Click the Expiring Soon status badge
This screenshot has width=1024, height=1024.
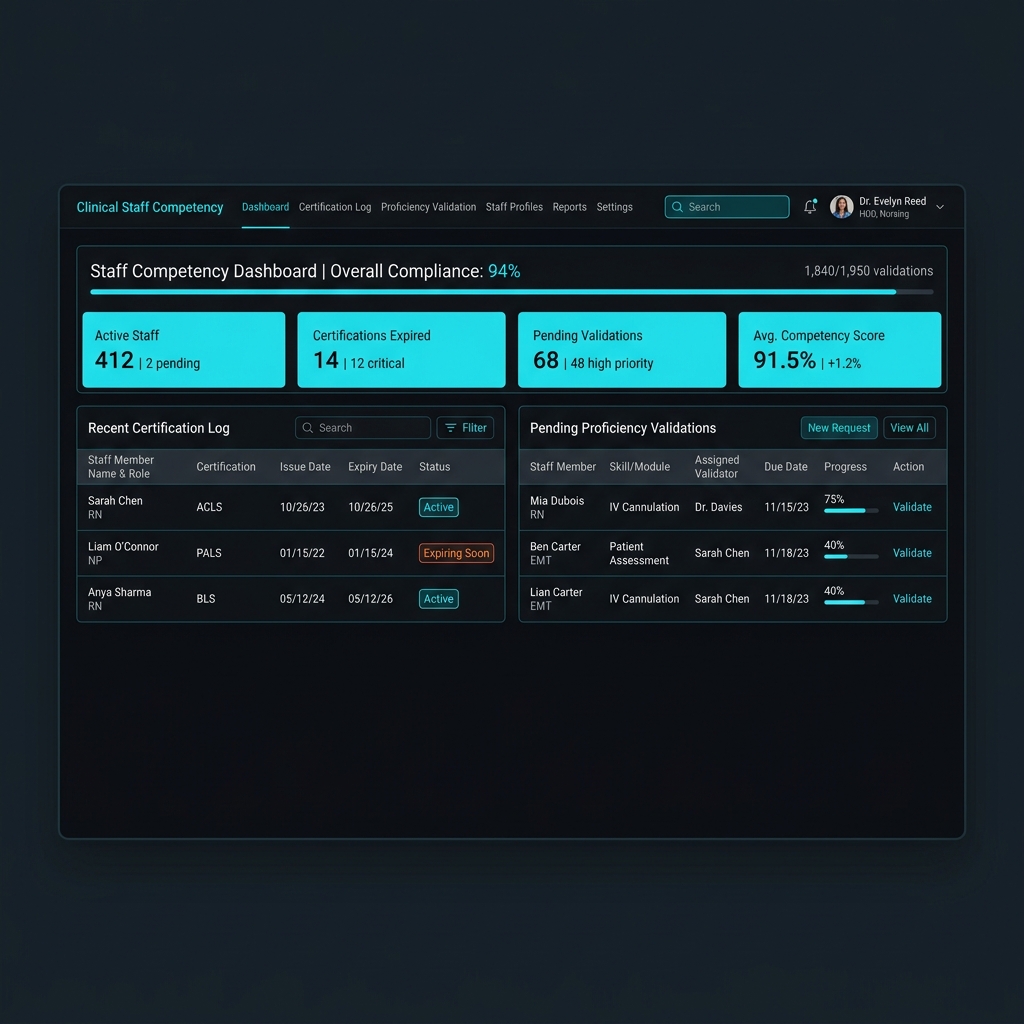pos(456,552)
